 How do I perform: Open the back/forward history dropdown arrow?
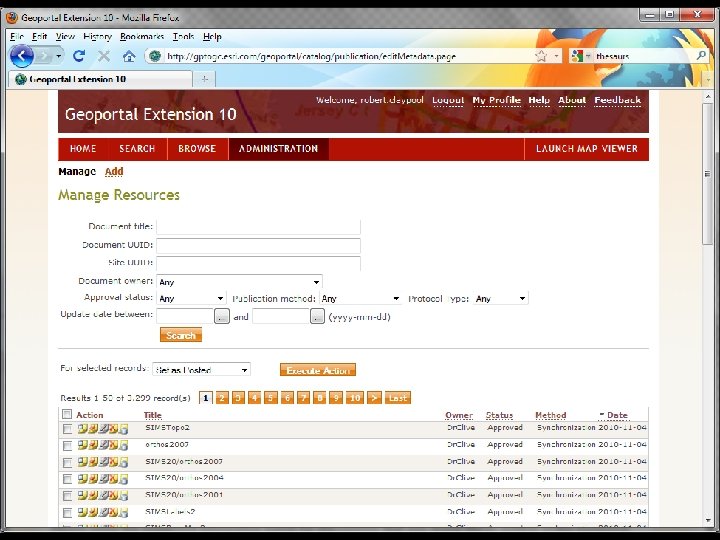pyautogui.click(x=59, y=56)
